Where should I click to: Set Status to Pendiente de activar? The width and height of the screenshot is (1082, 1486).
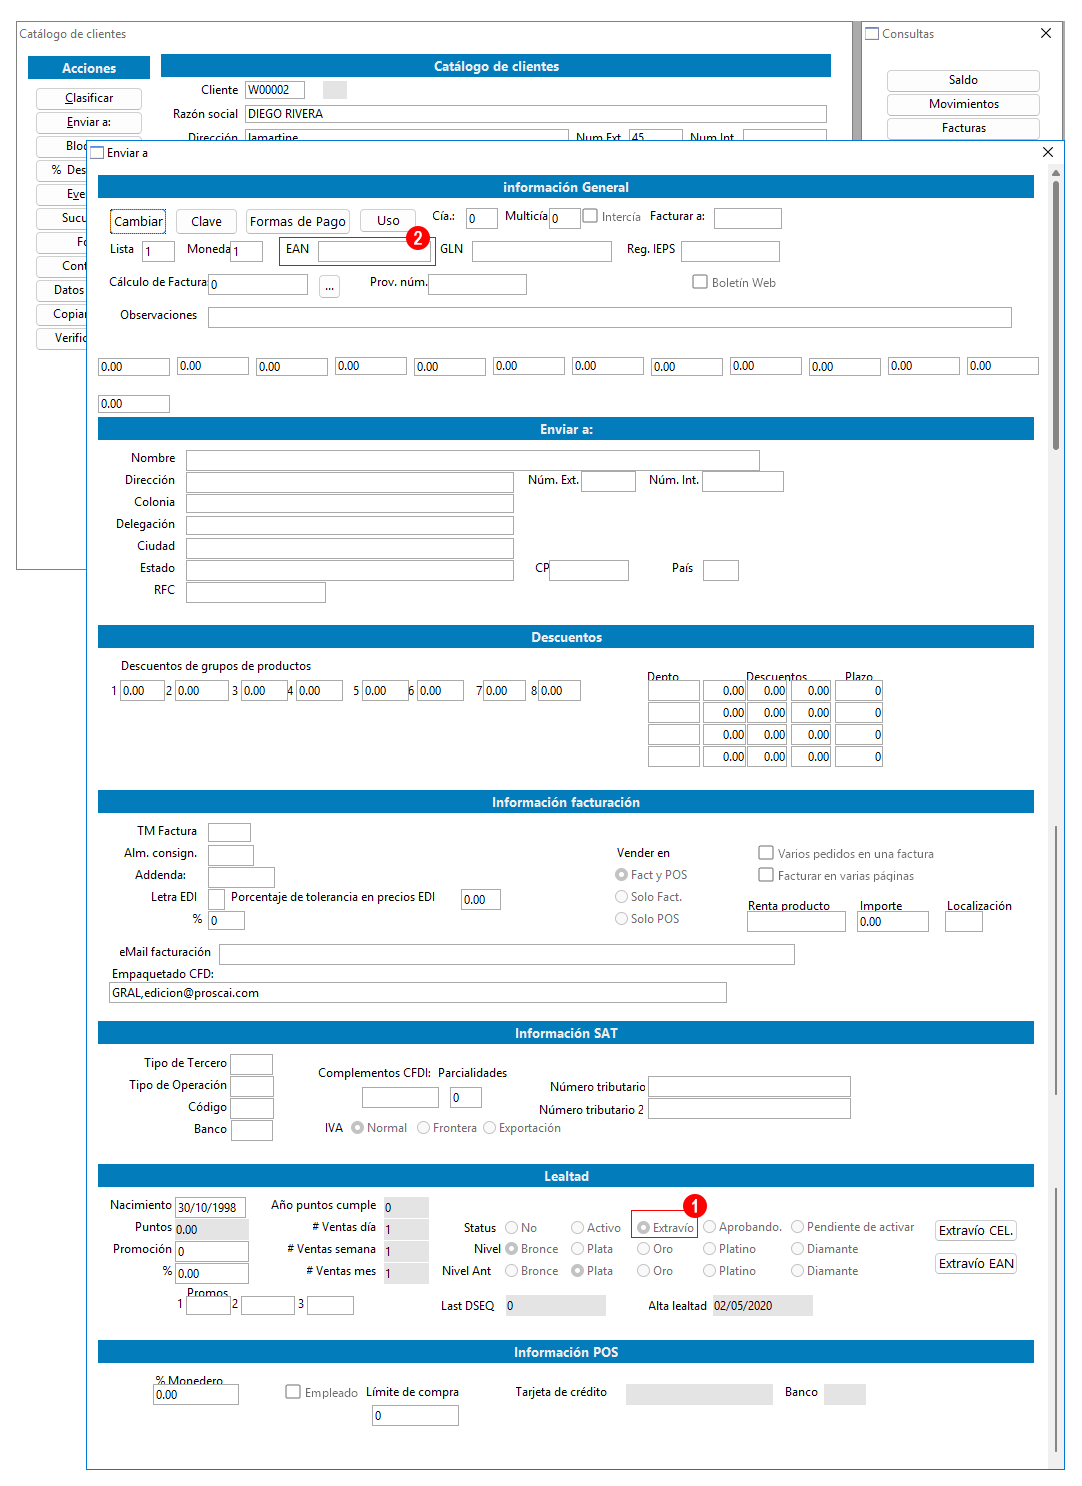pyautogui.click(x=797, y=1227)
